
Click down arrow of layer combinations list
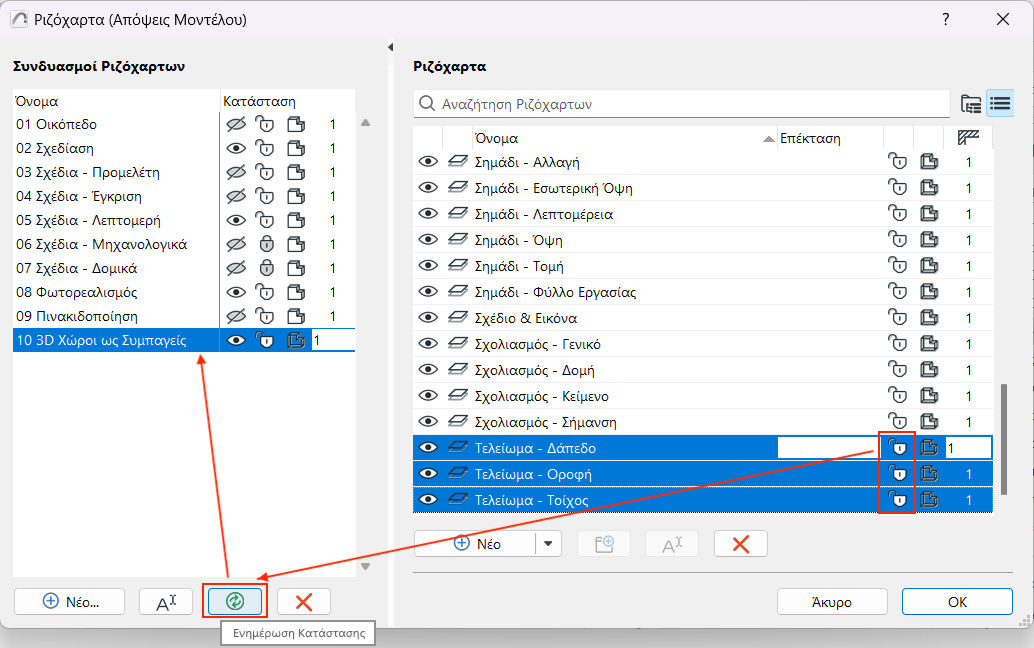click(365, 566)
